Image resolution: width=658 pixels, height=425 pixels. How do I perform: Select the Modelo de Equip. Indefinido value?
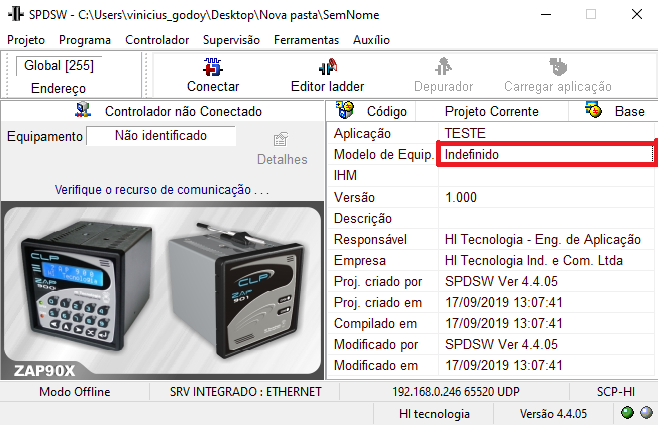[x=546, y=154]
